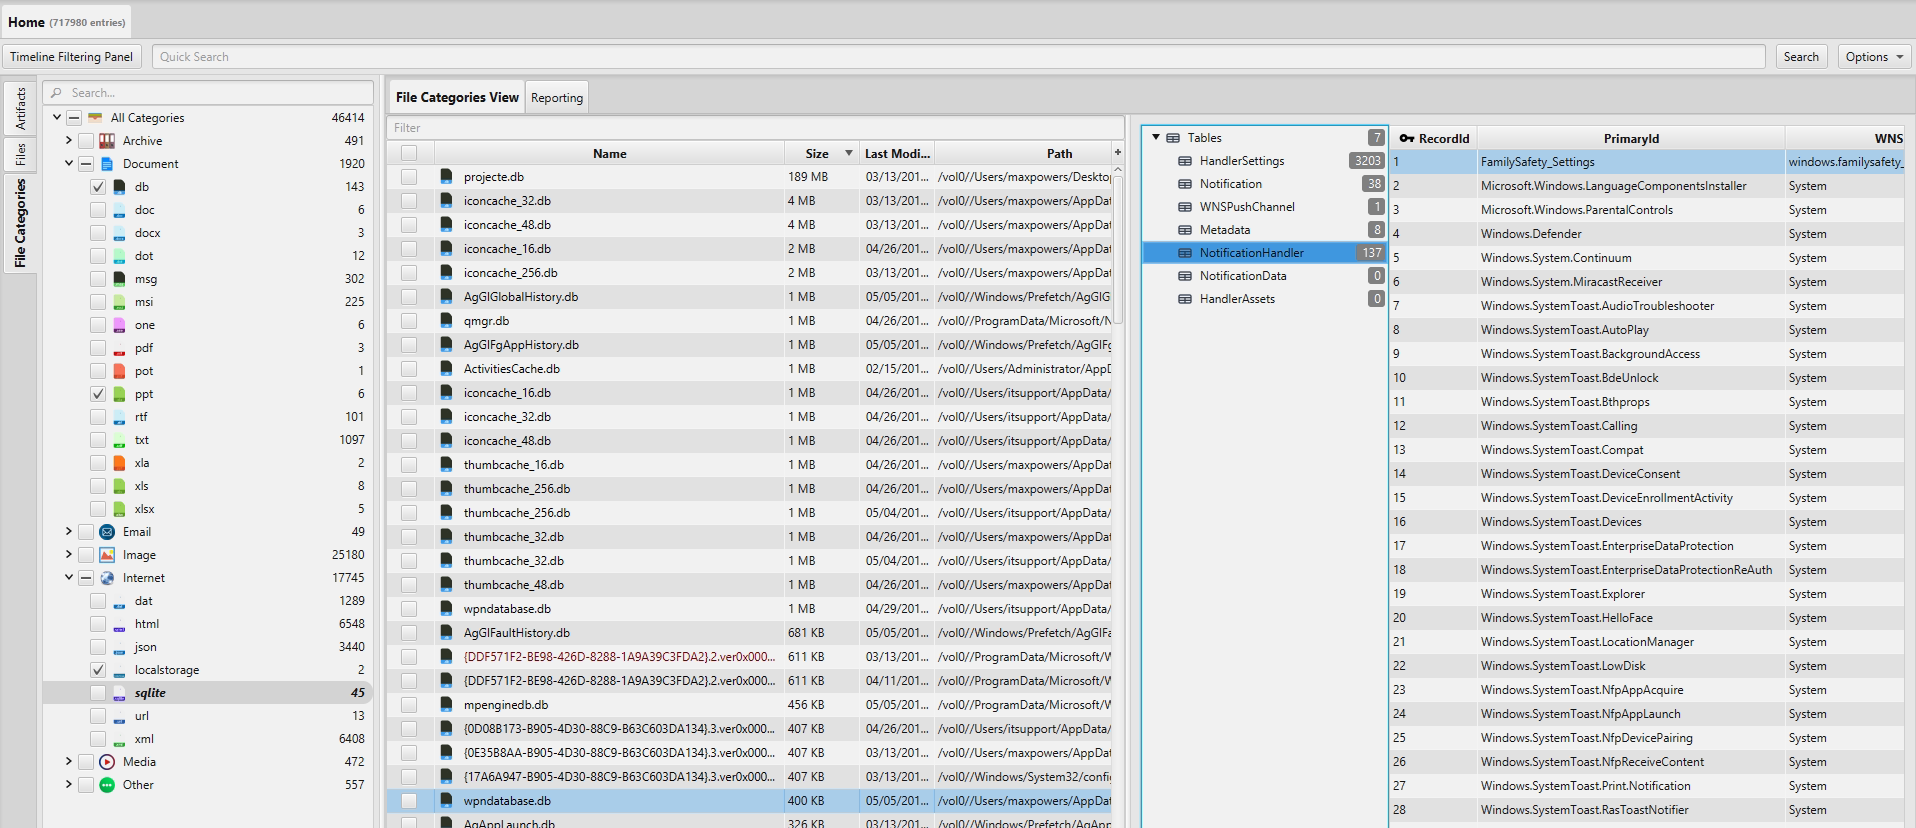The height and width of the screenshot is (828, 1916).
Task: Click the Image category picture icon
Action: [107, 555]
